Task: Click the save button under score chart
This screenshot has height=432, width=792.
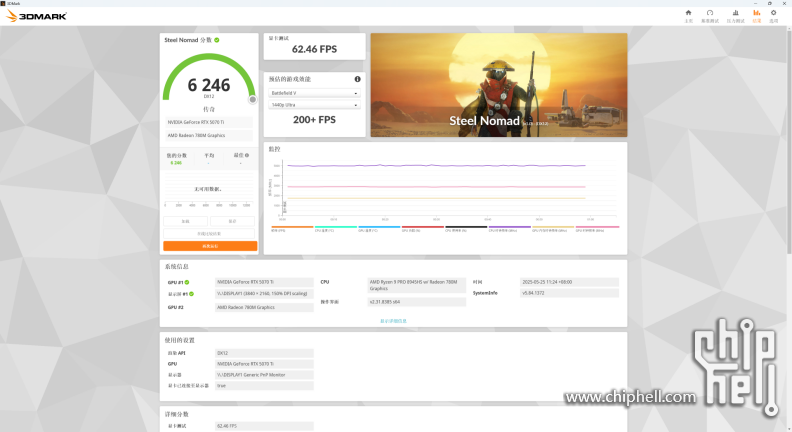Action: 232,221
